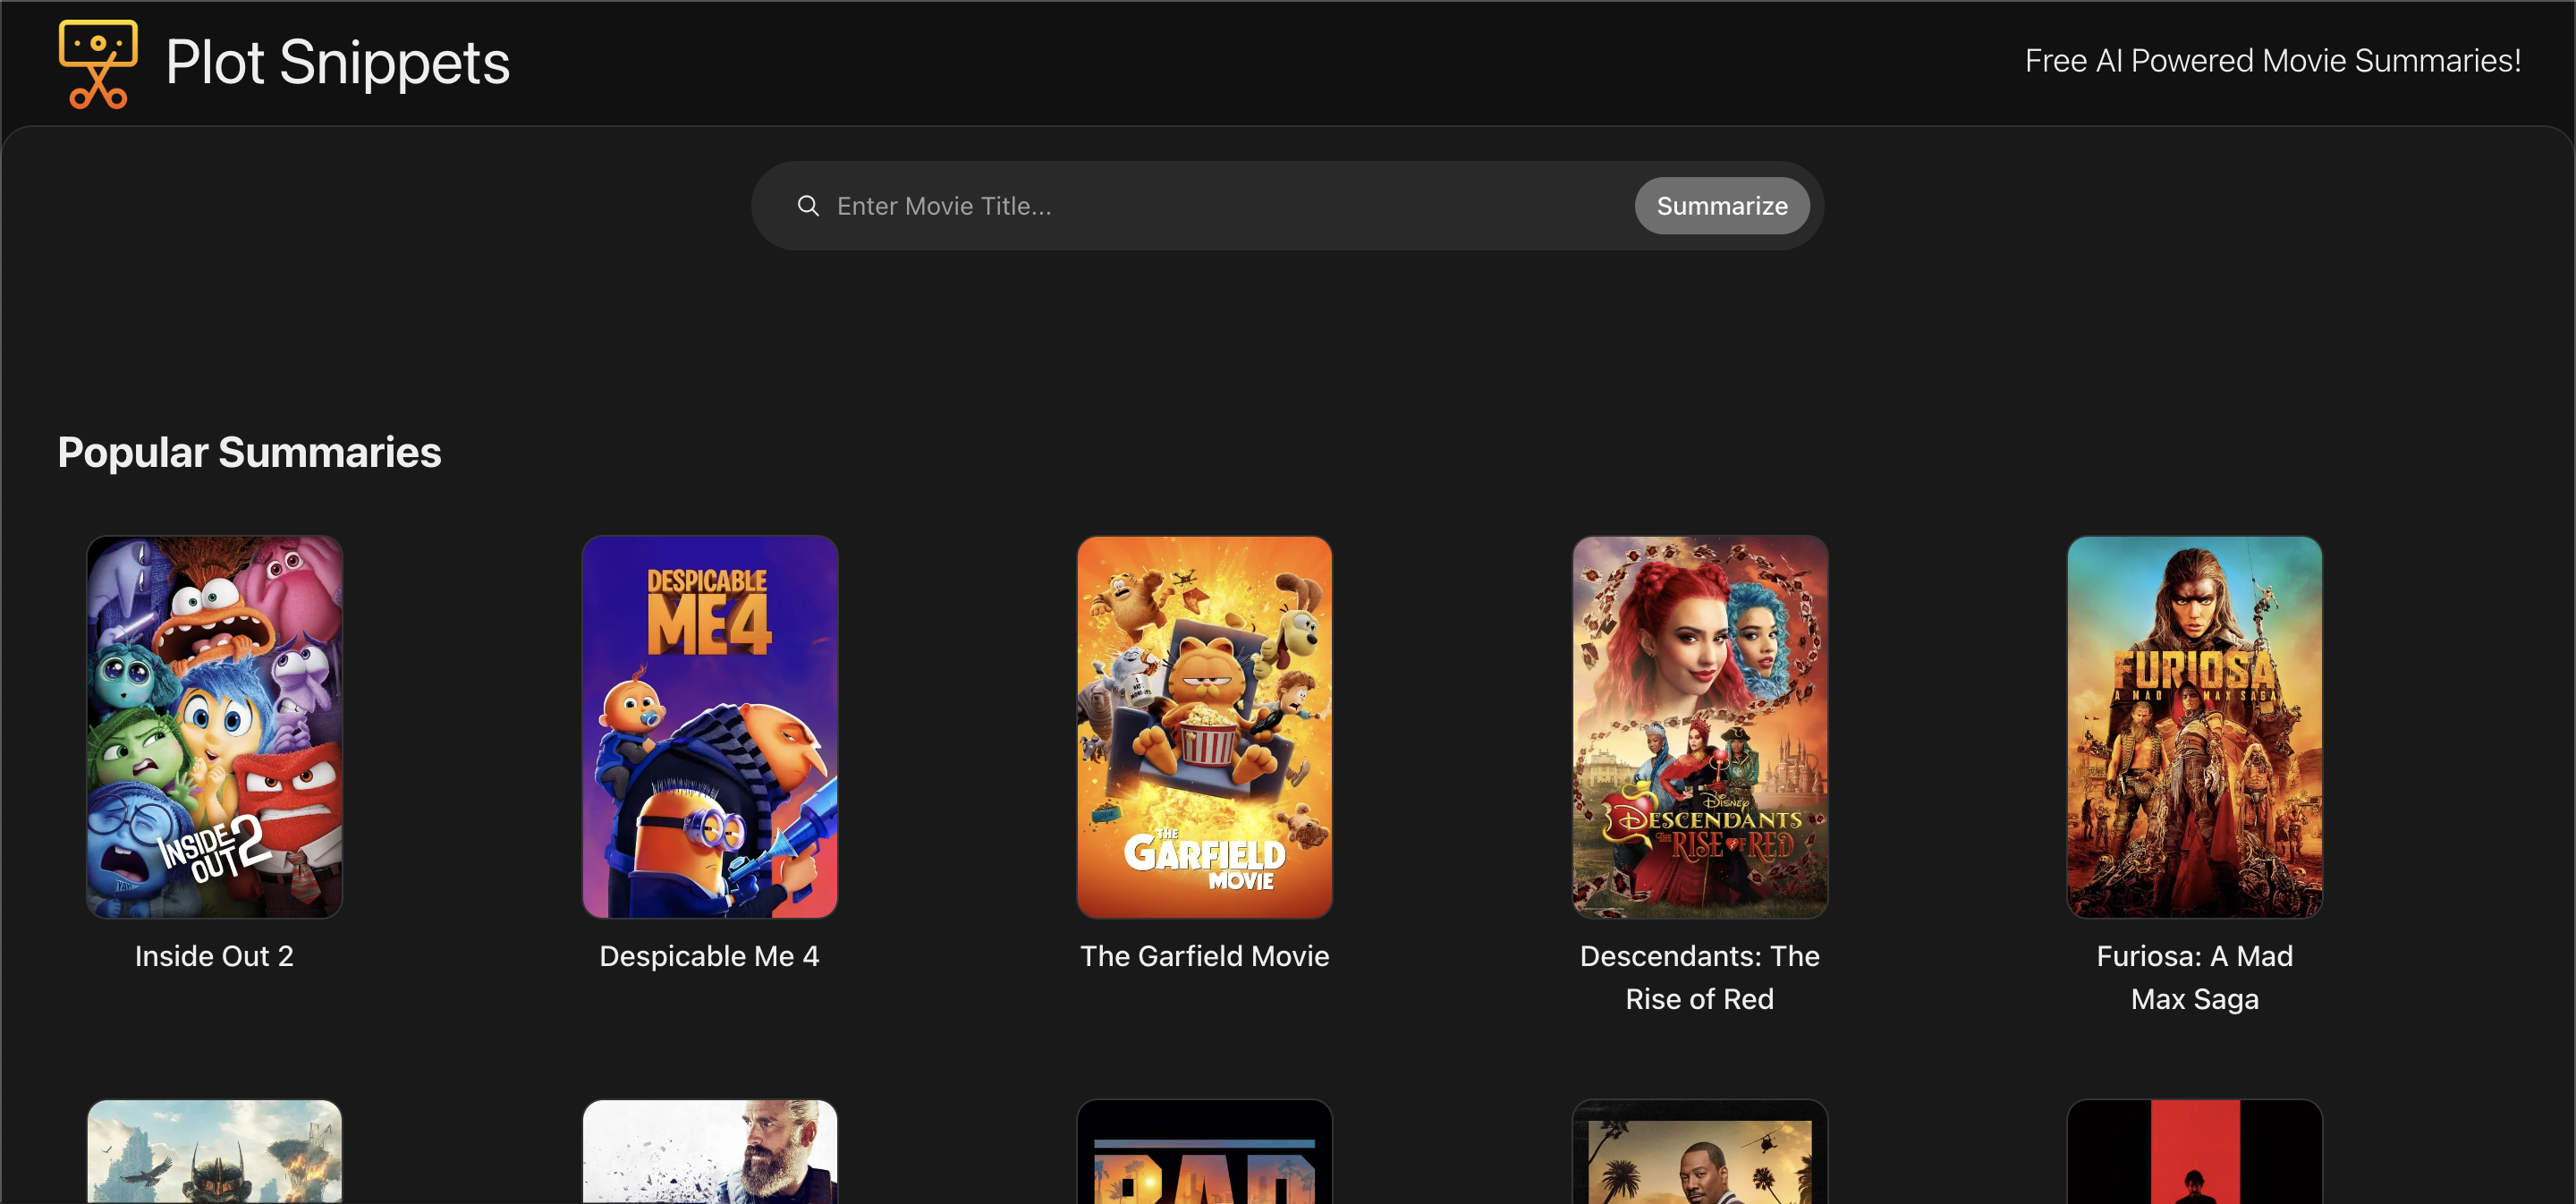The height and width of the screenshot is (1204, 2576).
Task: Open the Descendants Rise of Red poster
Action: pyautogui.click(x=1699, y=726)
